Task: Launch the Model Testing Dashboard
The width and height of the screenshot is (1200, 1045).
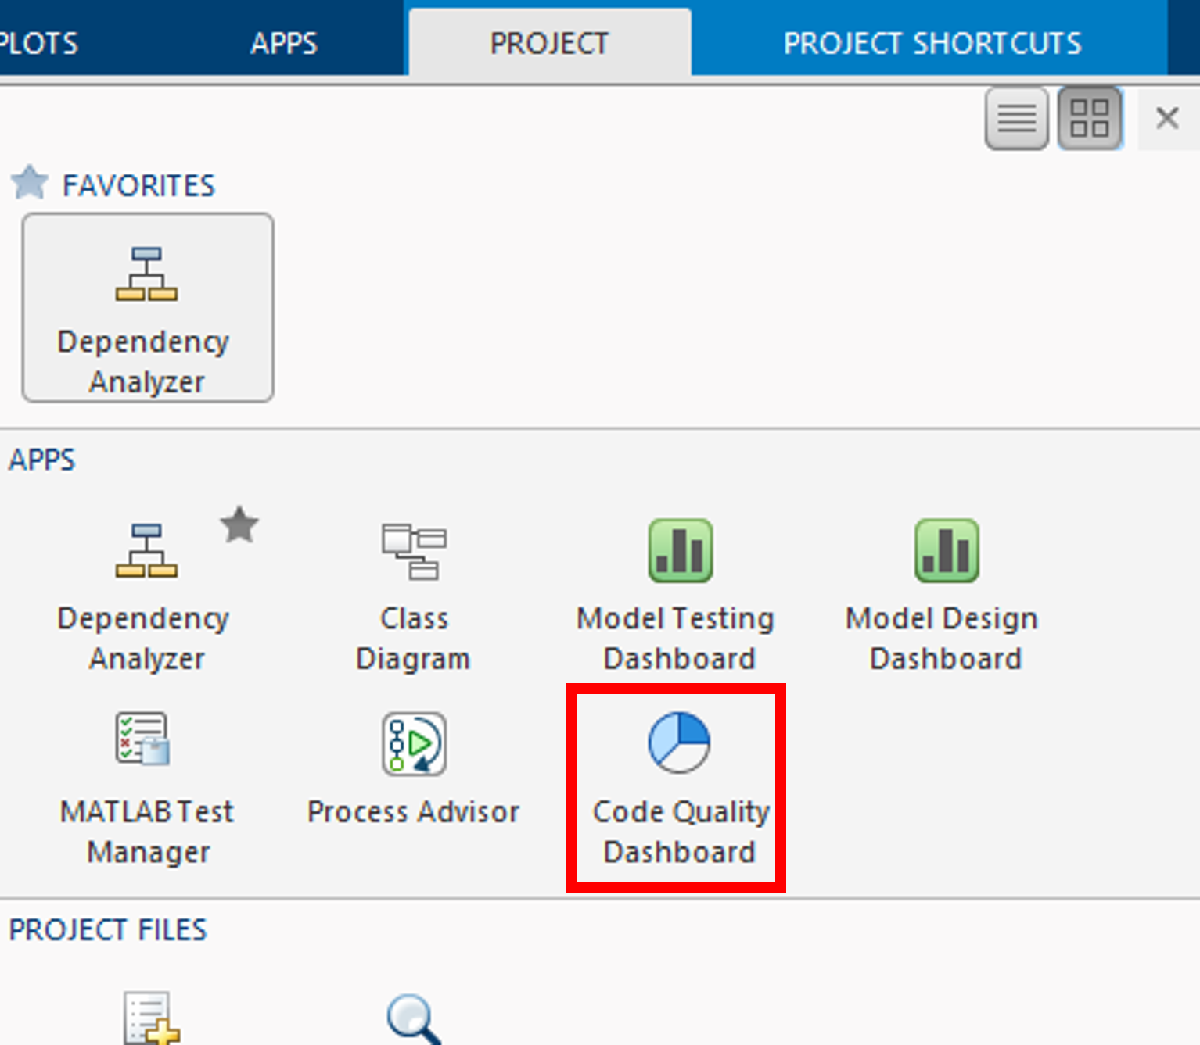Action: [680, 592]
